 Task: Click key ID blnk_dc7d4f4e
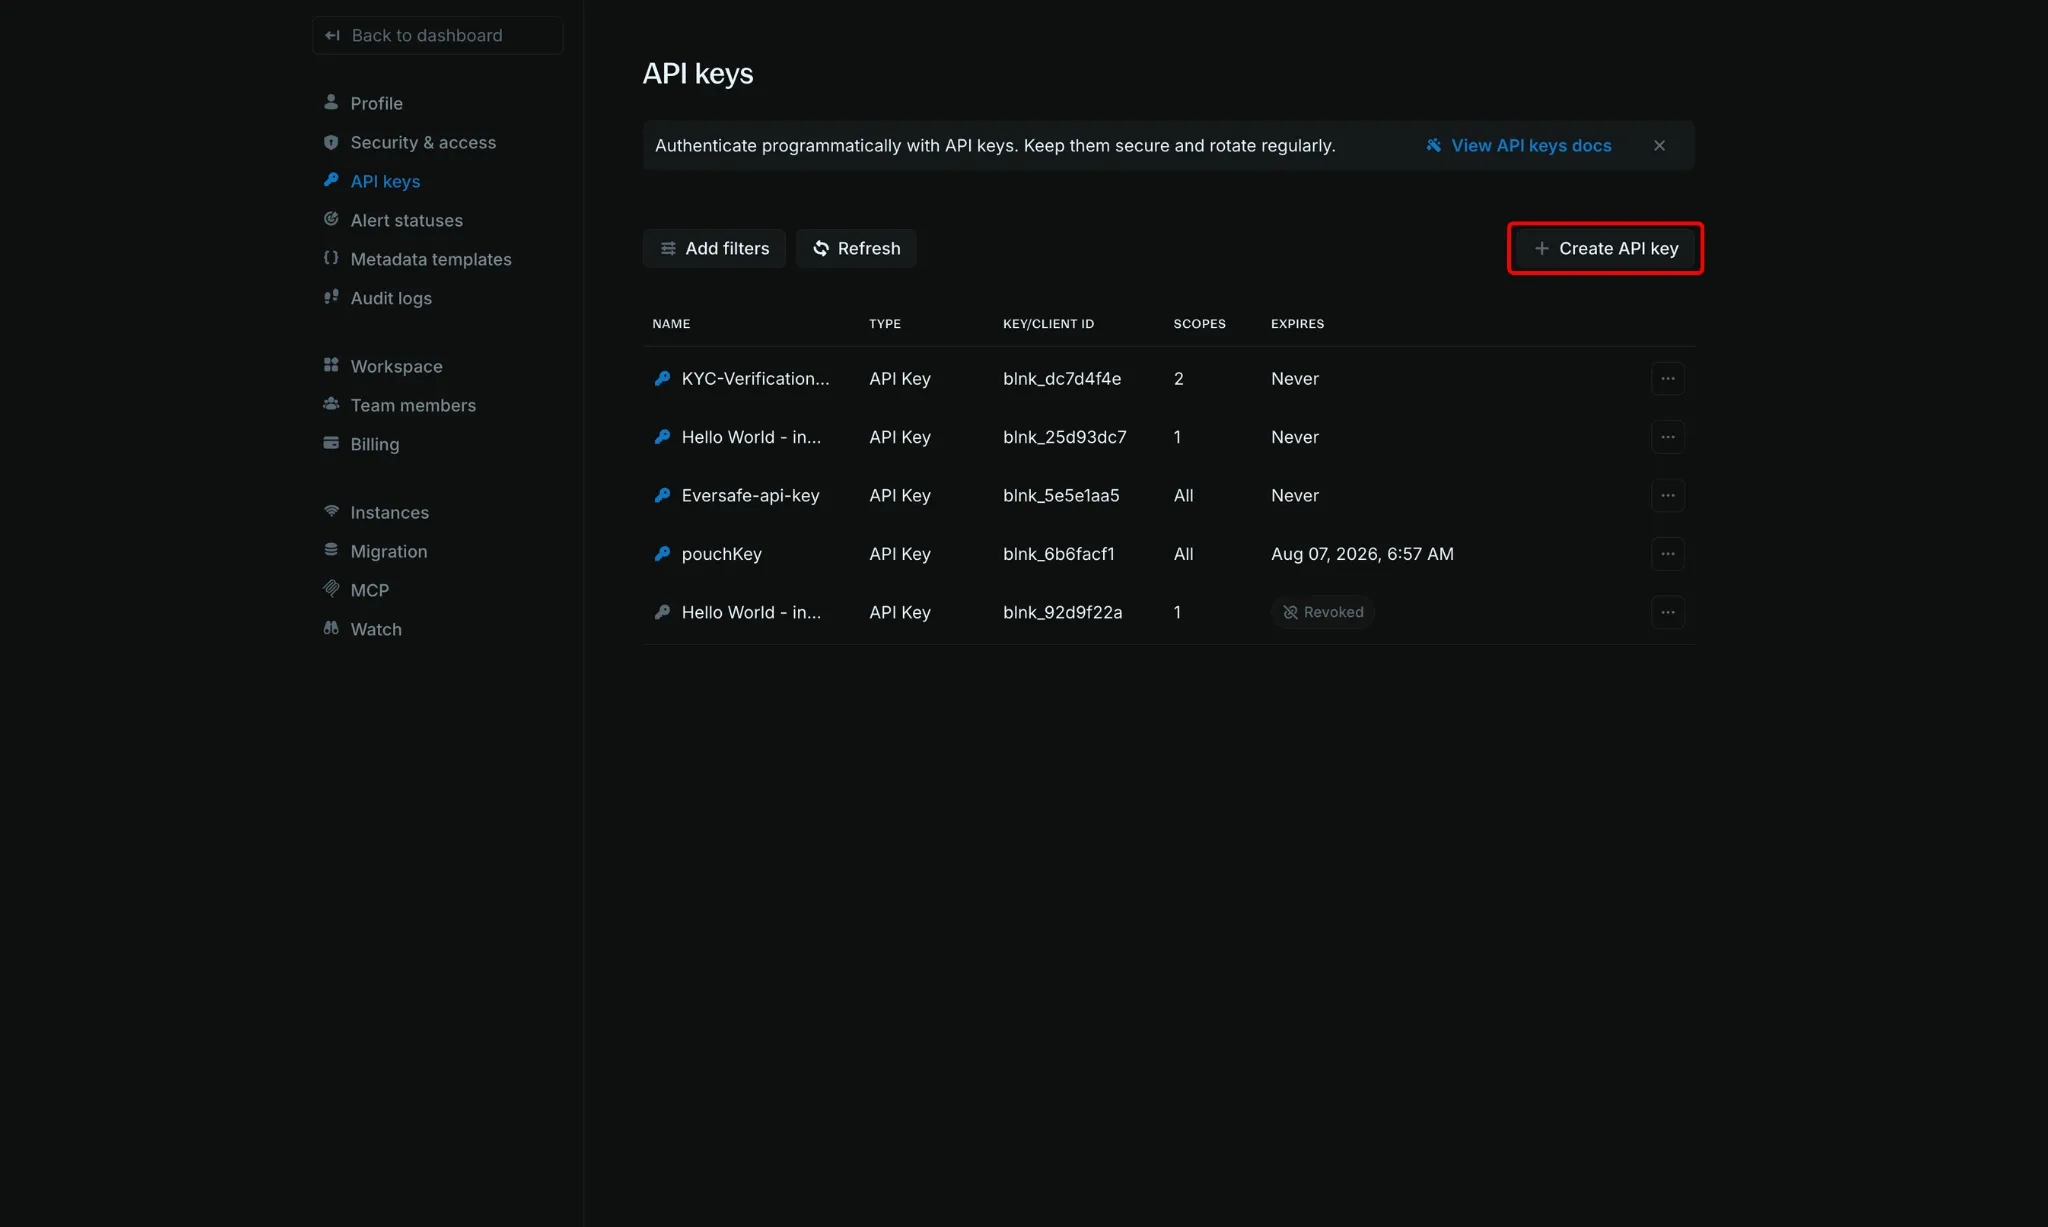click(x=1062, y=379)
